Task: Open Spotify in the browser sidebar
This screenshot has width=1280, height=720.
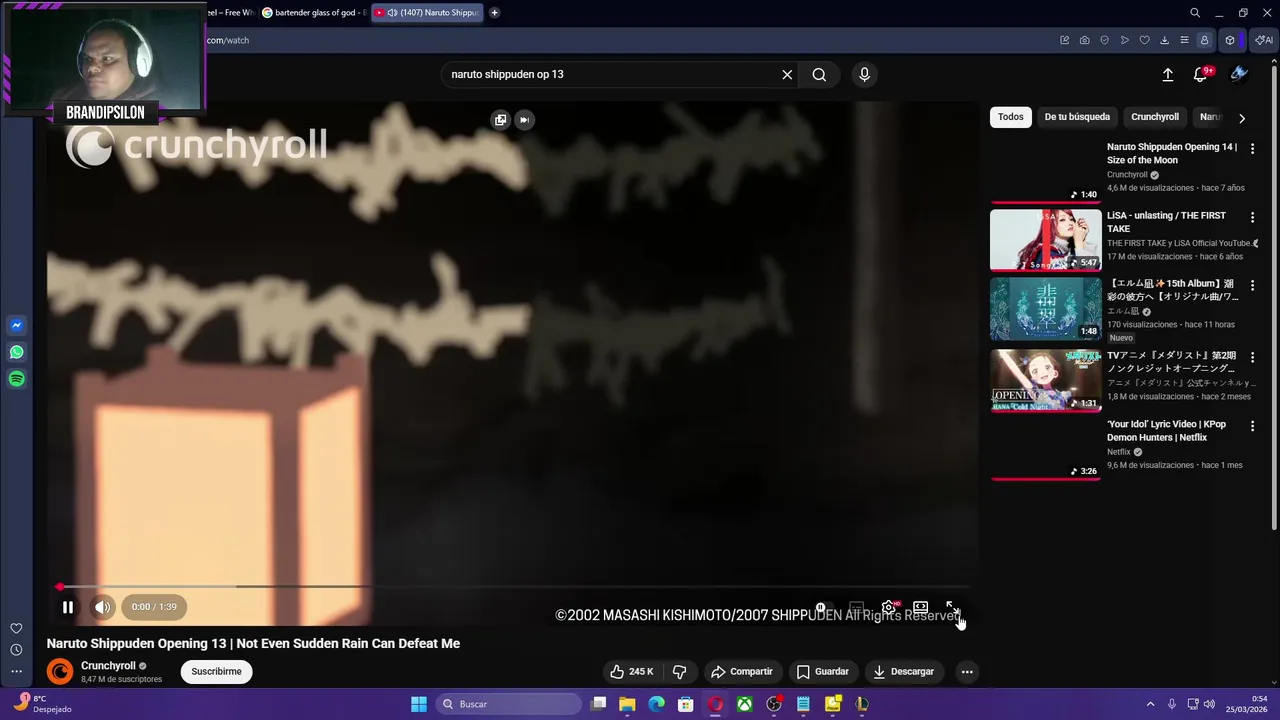Action: click(x=17, y=379)
